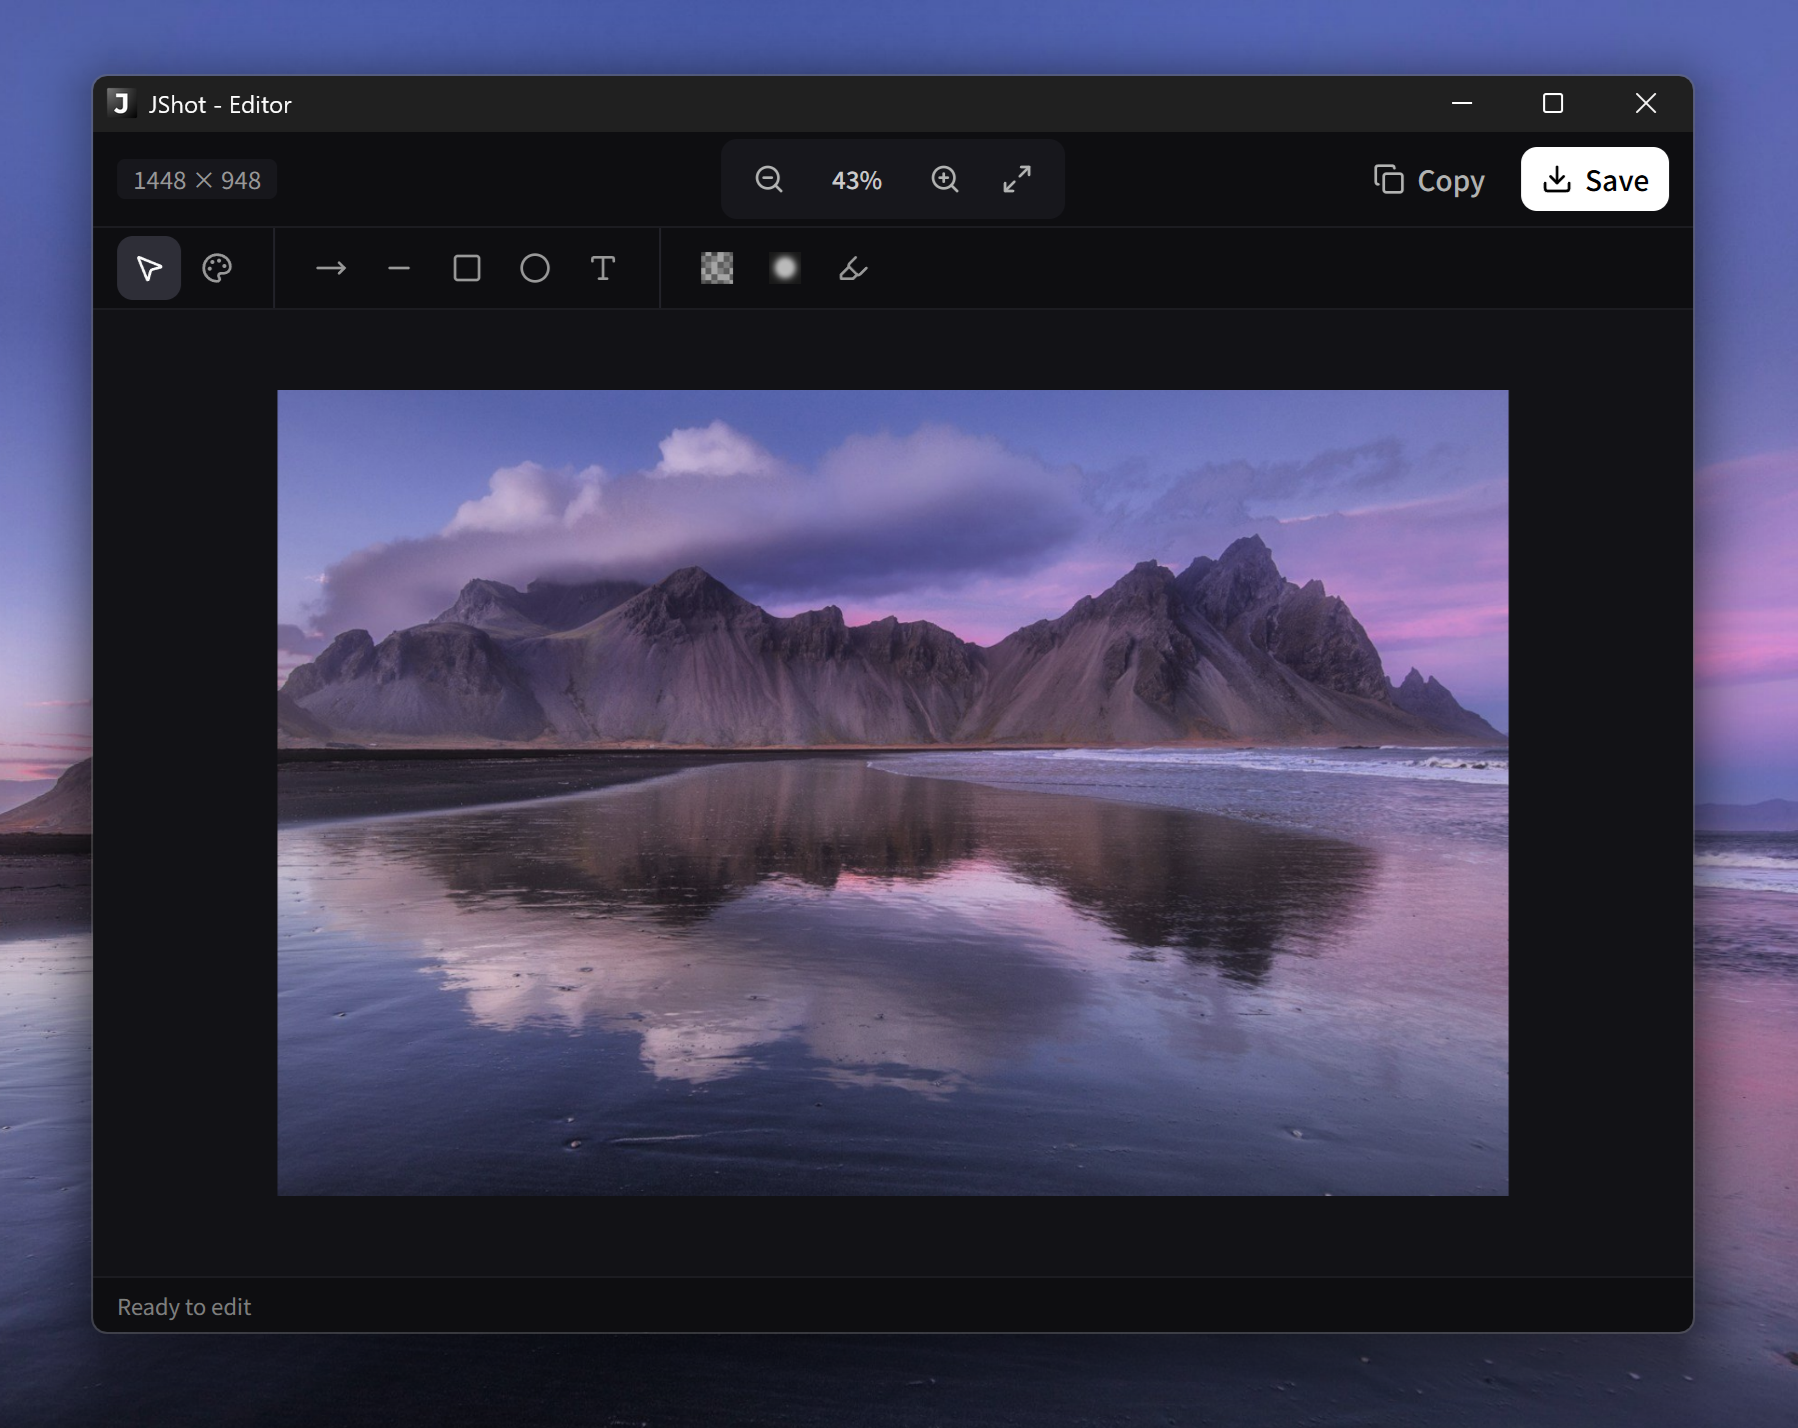Activate the text annotation tool
The image size is (1798, 1428).
point(603,268)
